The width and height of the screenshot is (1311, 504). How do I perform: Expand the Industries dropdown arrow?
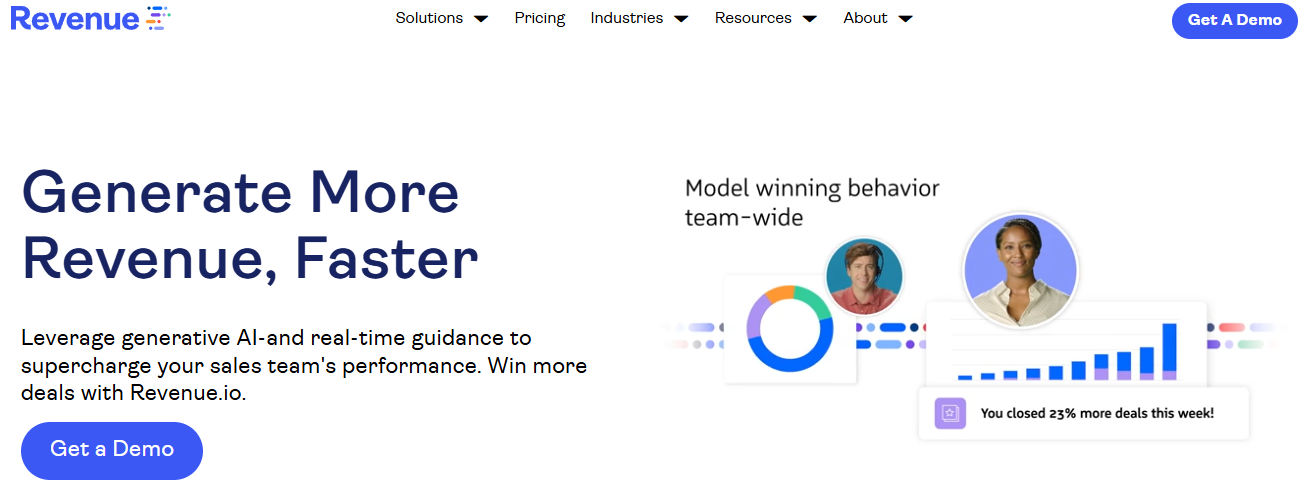click(x=681, y=19)
